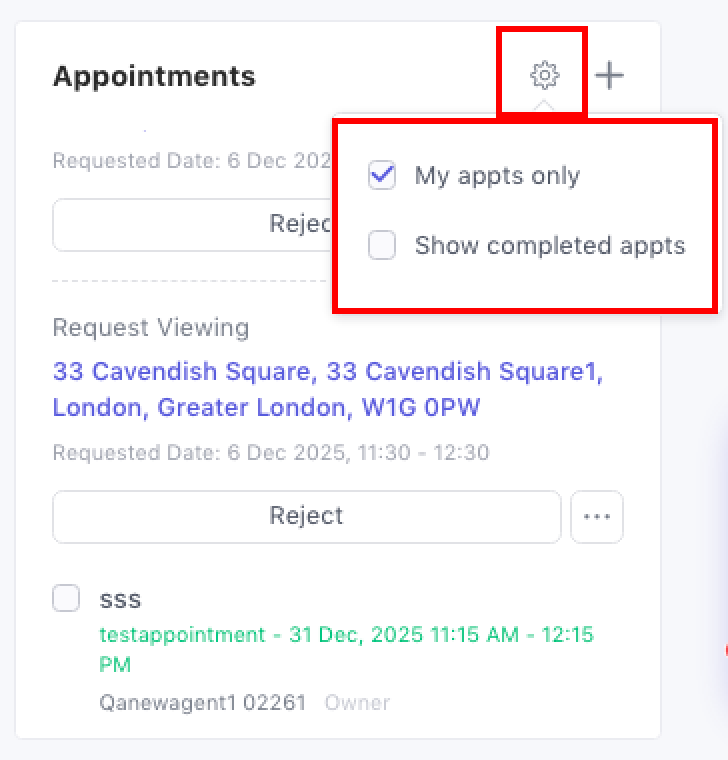The width and height of the screenshot is (728, 760).
Task: Click the cut-off Requested Date text at top
Action: coord(191,160)
